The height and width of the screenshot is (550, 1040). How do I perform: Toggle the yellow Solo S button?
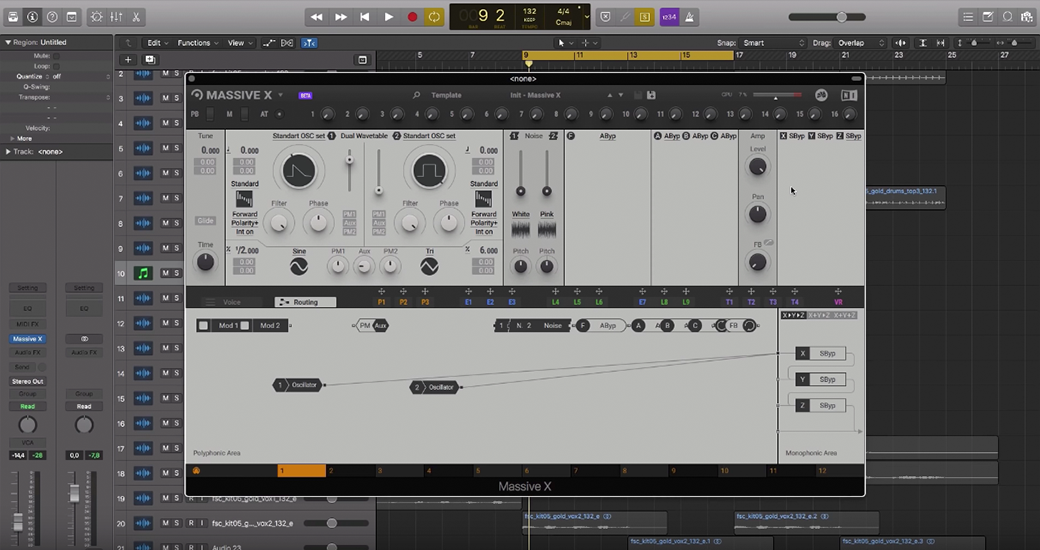pyautogui.click(x=644, y=17)
